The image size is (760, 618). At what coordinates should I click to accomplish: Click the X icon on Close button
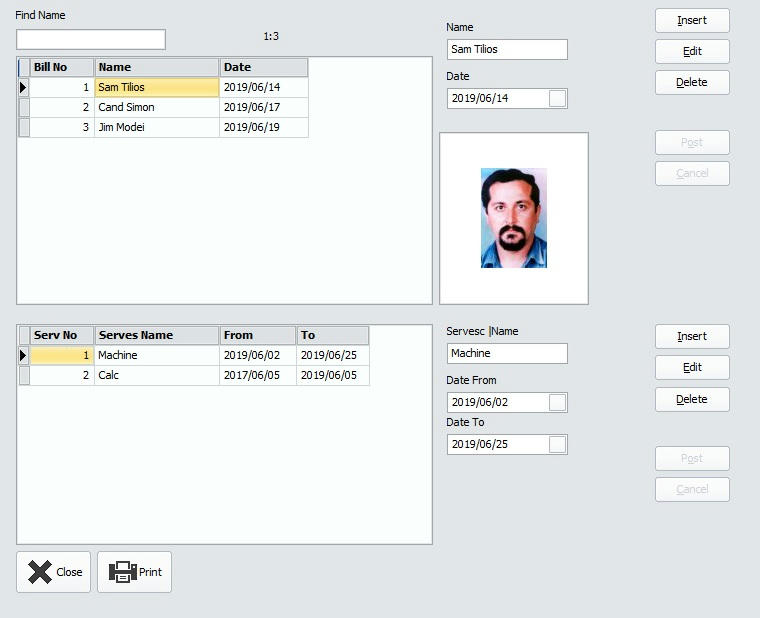[39, 572]
